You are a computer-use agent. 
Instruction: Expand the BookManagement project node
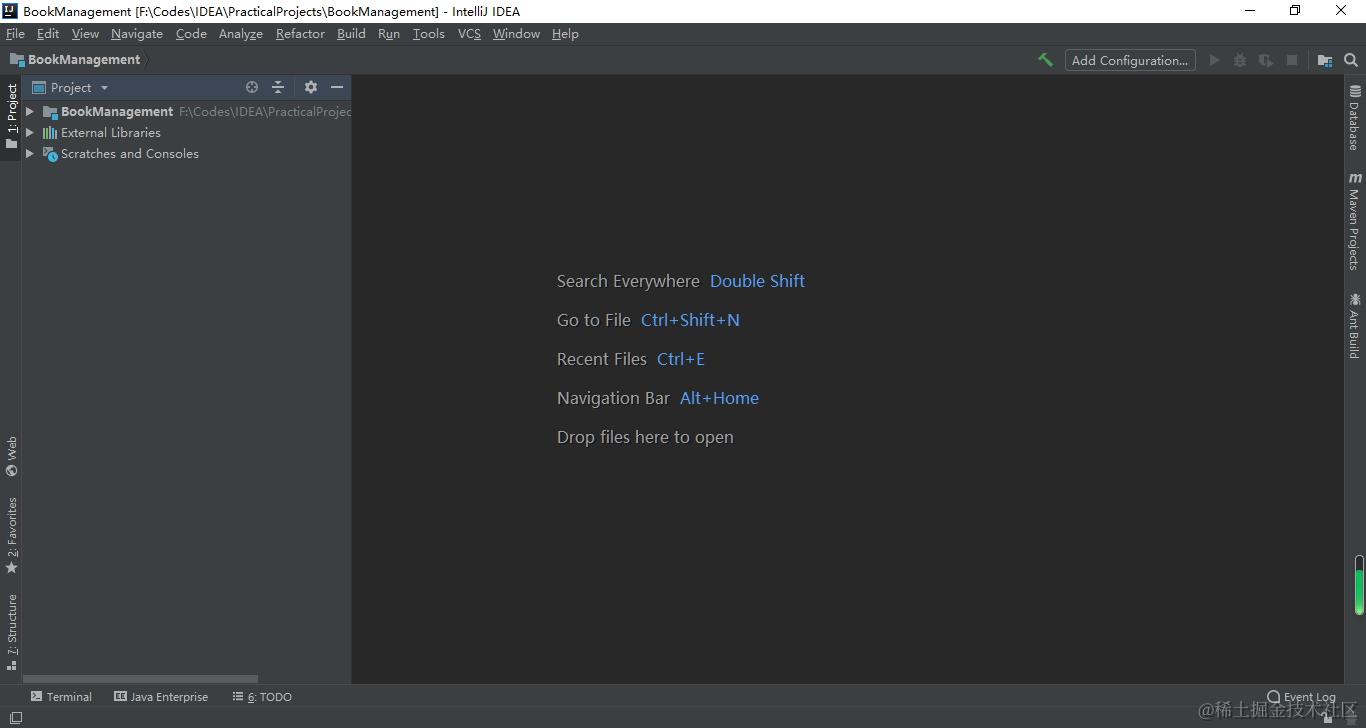30,111
